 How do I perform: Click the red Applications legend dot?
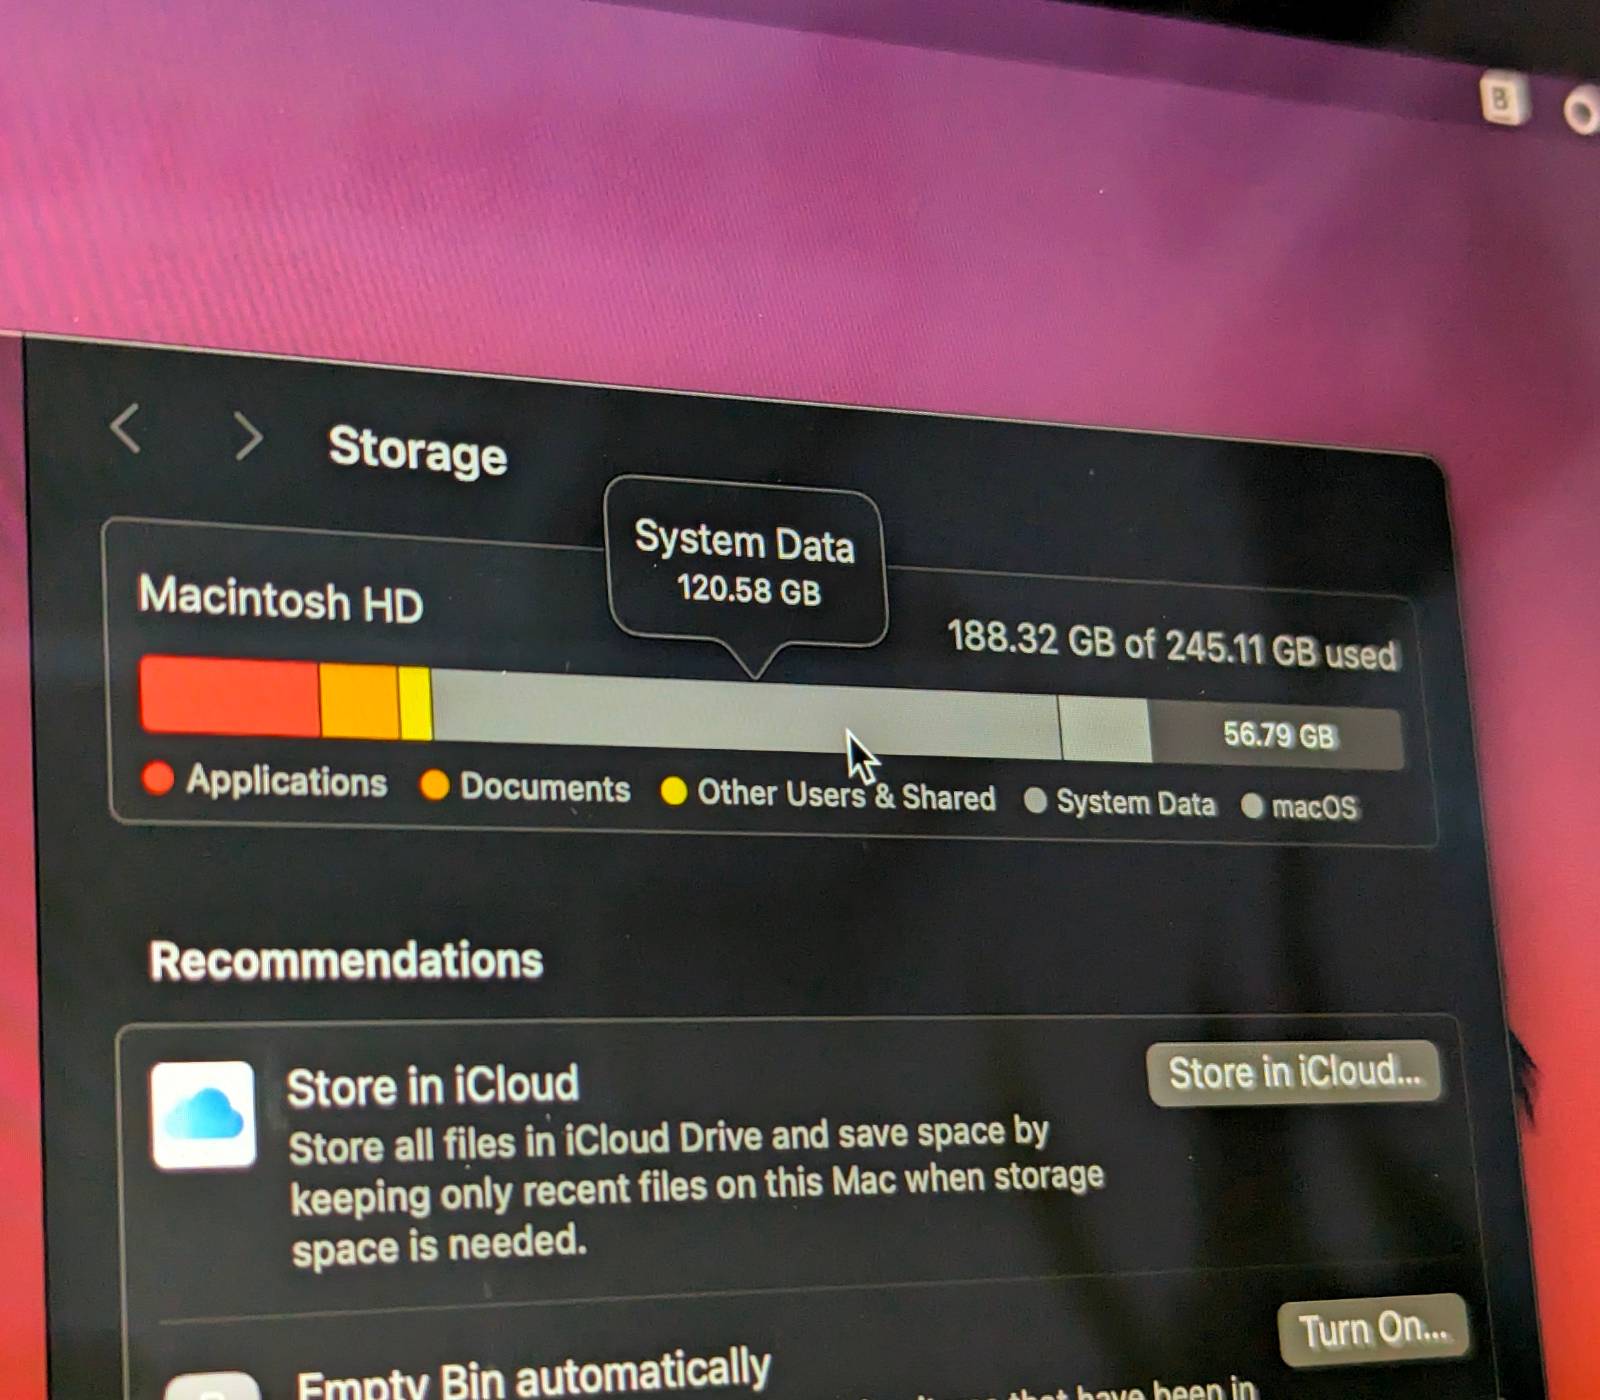[158, 777]
